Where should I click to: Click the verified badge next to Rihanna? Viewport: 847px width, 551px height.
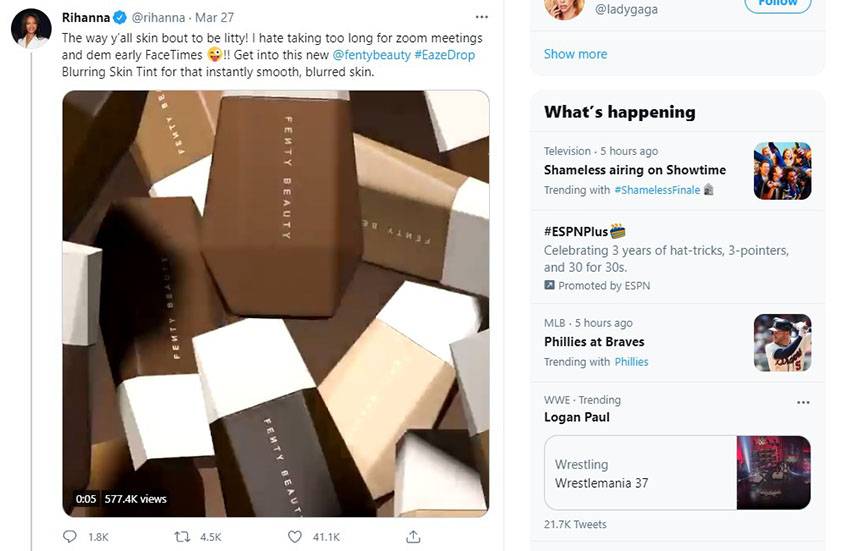point(119,18)
